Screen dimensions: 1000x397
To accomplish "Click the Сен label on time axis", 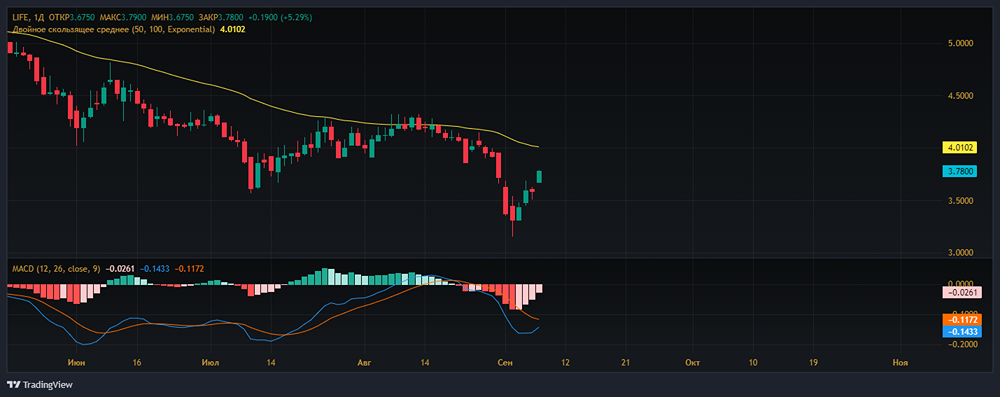I will [x=504, y=362].
